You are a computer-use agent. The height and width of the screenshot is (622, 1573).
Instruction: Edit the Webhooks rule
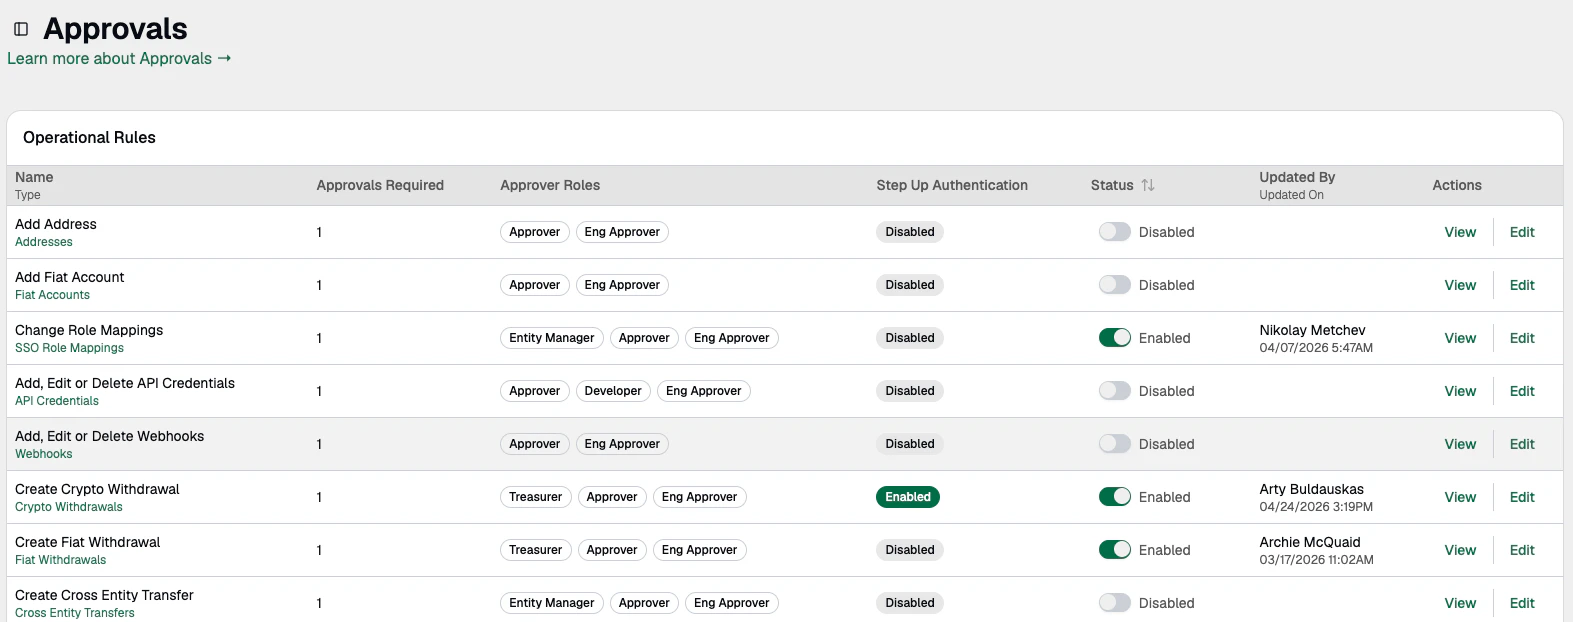(1522, 444)
